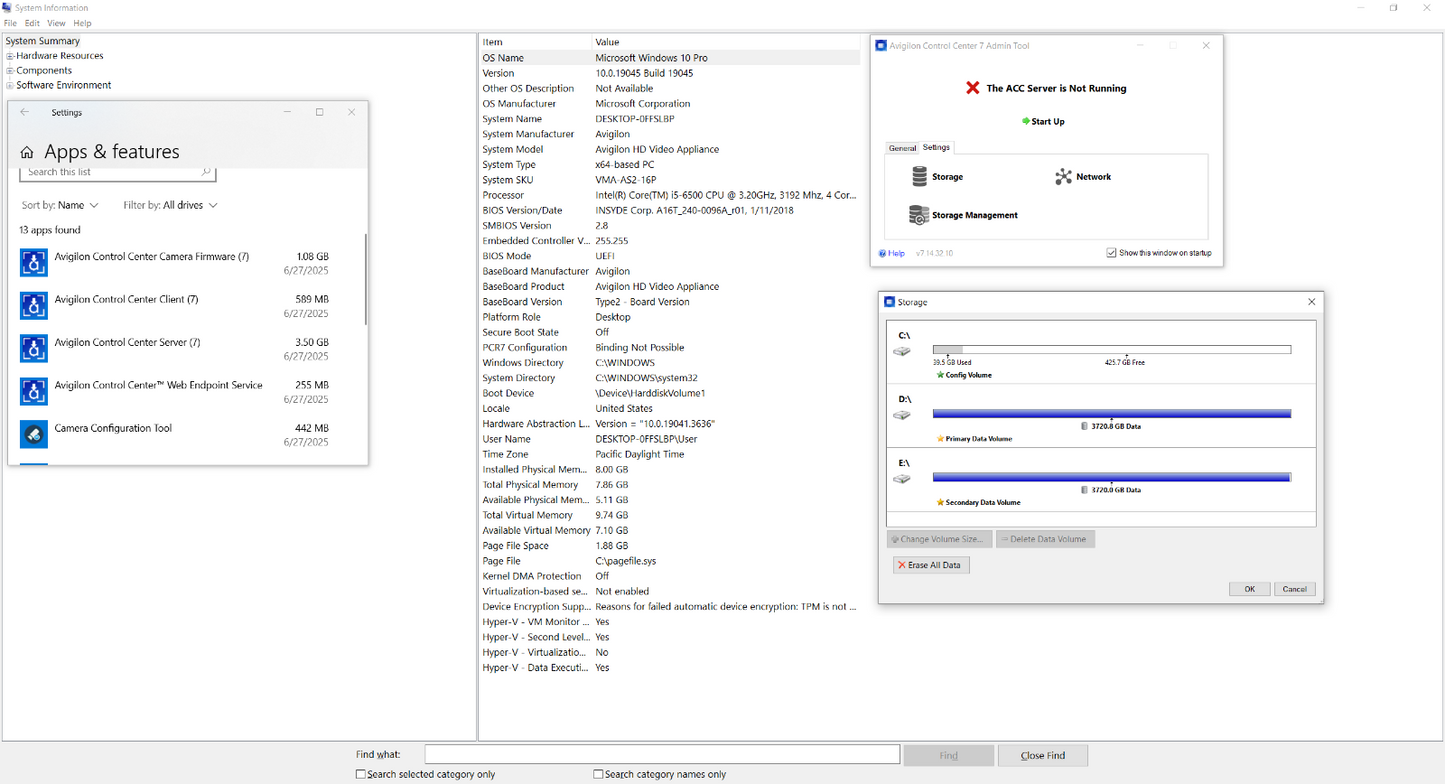Click the Primary Data Volume star icon
The image size is (1445, 784).
pyautogui.click(x=940, y=439)
